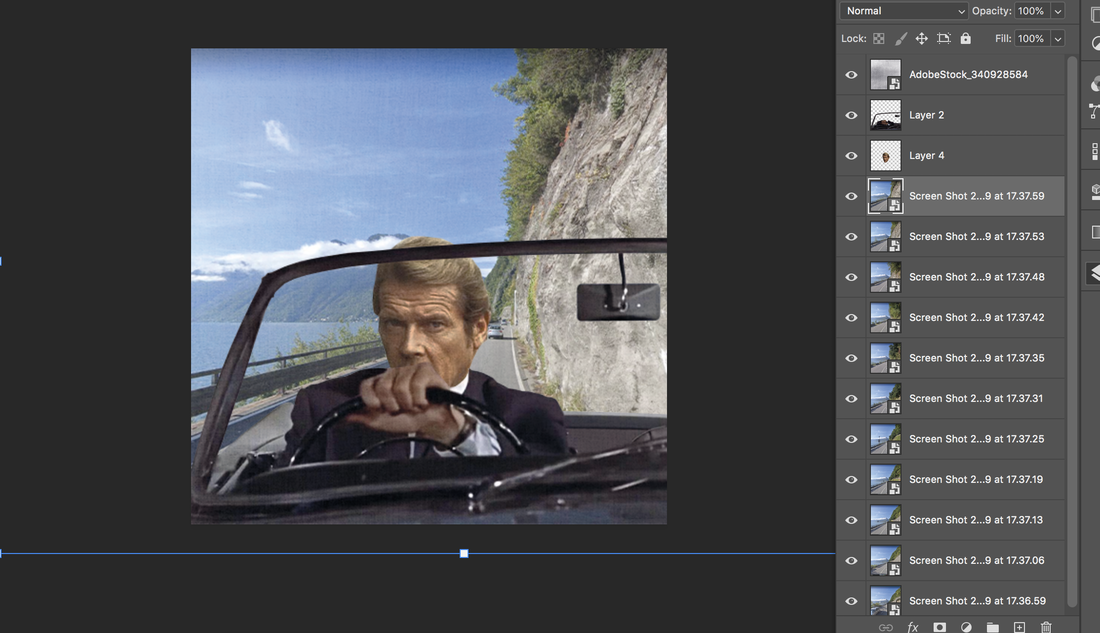
Task: Delete layer with the trash icon
Action: pyautogui.click(x=1046, y=627)
